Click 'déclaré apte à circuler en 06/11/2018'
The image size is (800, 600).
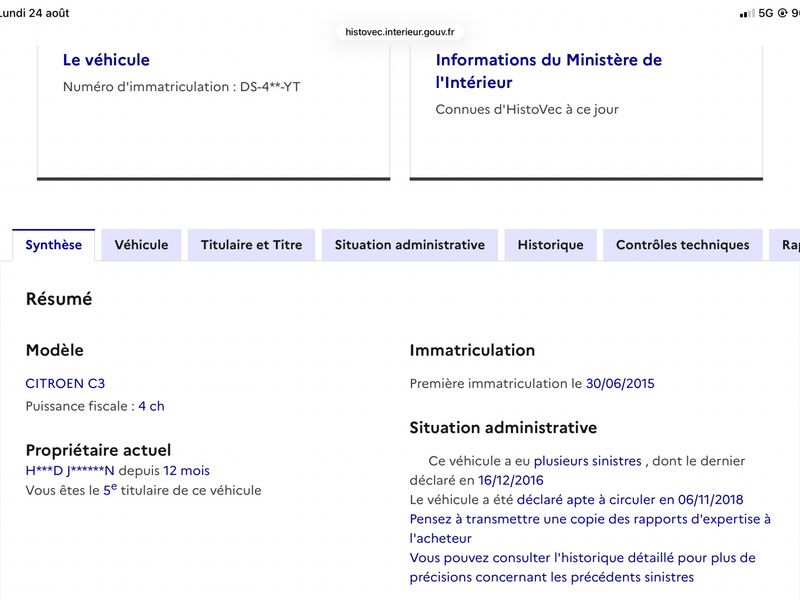630,499
